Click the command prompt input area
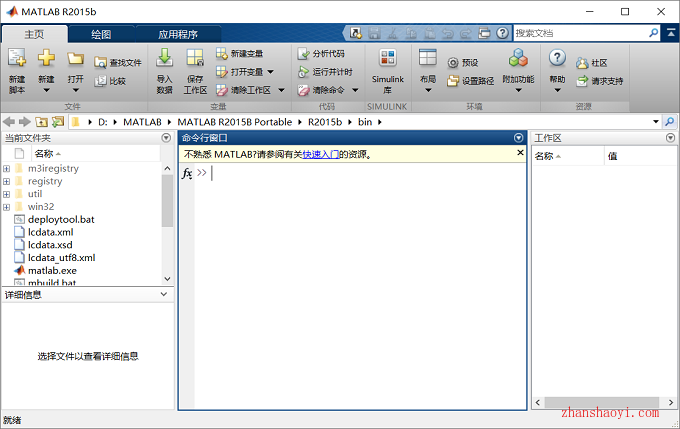The image size is (680, 429). tap(360, 173)
